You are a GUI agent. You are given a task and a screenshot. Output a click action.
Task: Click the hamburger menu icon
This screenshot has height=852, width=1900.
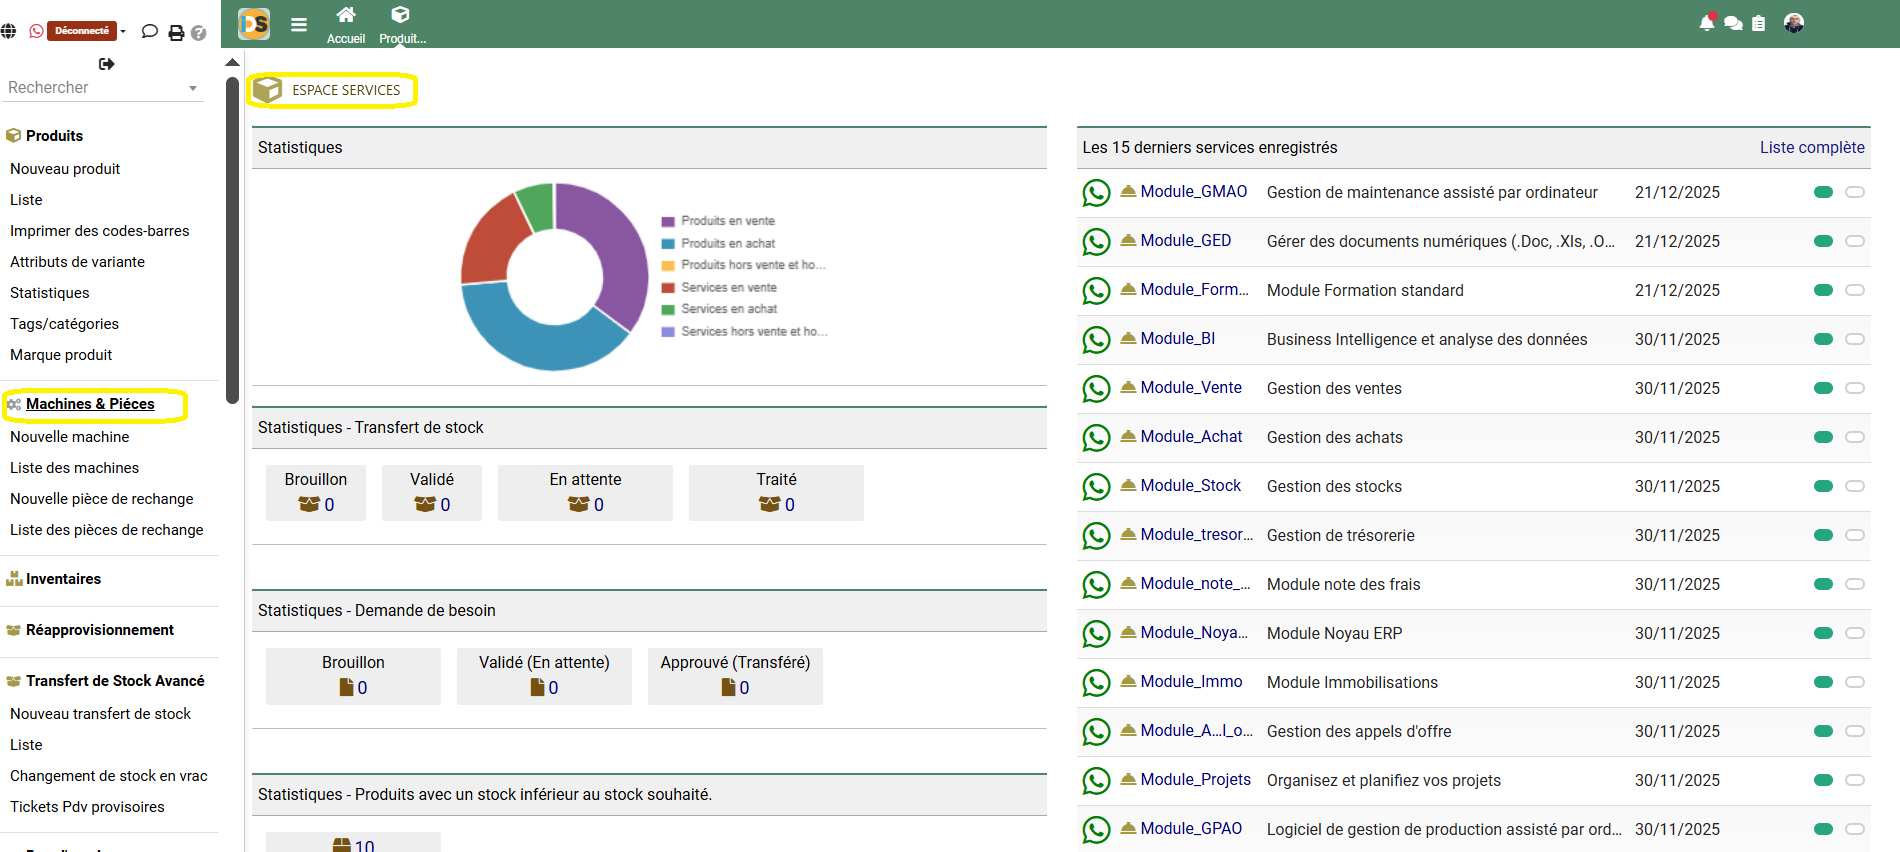click(299, 25)
